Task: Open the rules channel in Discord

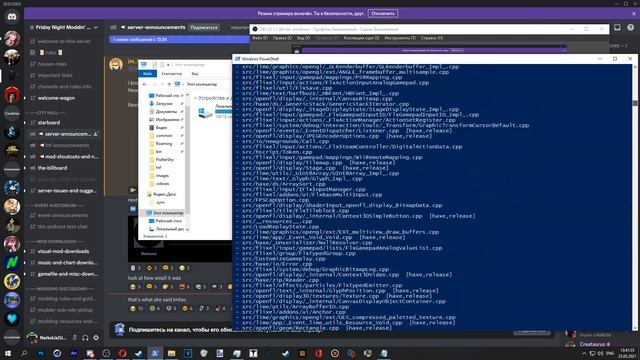Action: (x=51, y=53)
